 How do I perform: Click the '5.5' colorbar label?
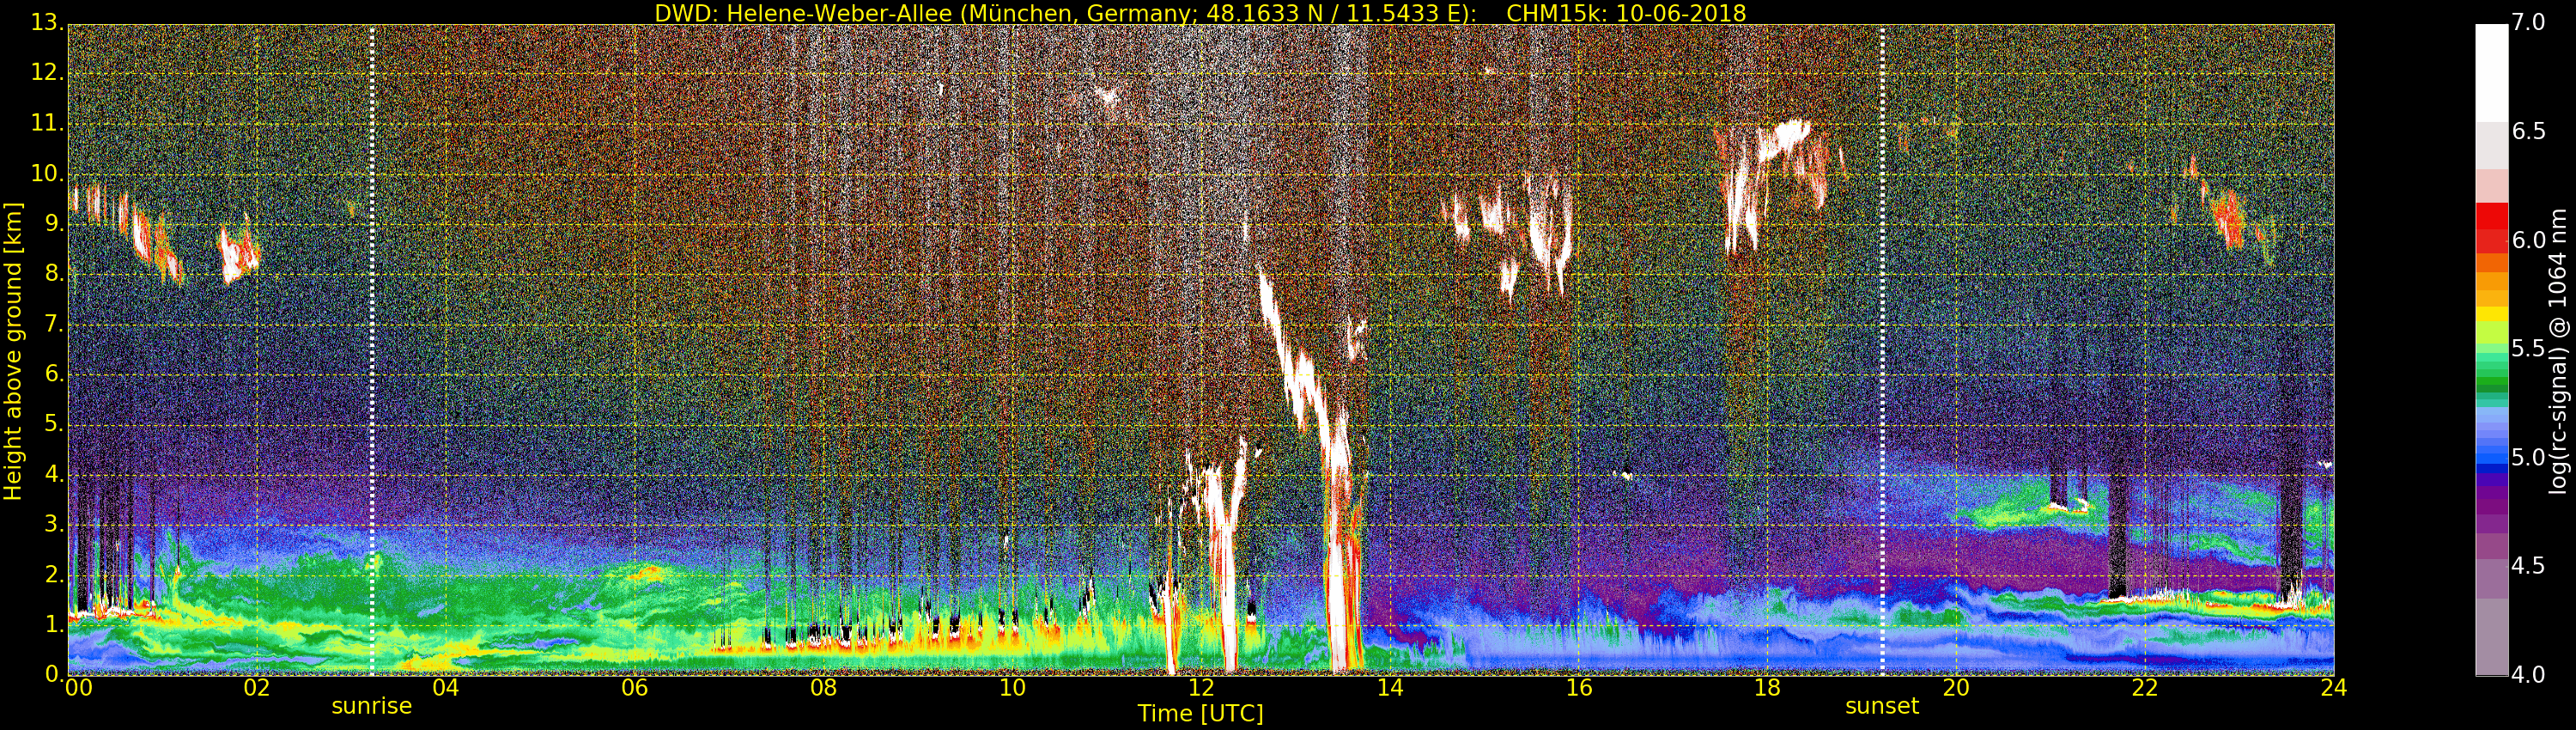2529,348
